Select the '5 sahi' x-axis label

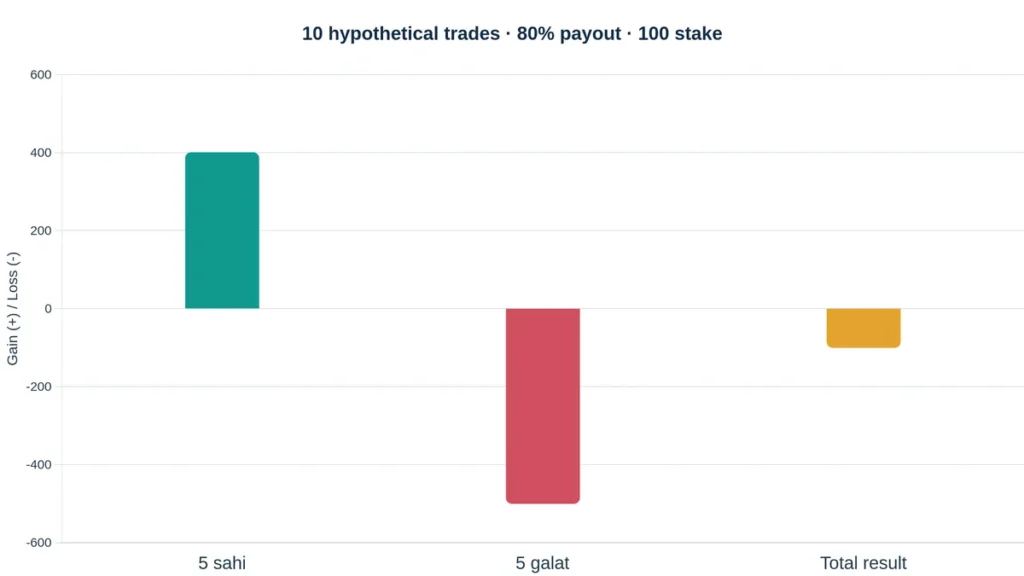[x=222, y=563]
